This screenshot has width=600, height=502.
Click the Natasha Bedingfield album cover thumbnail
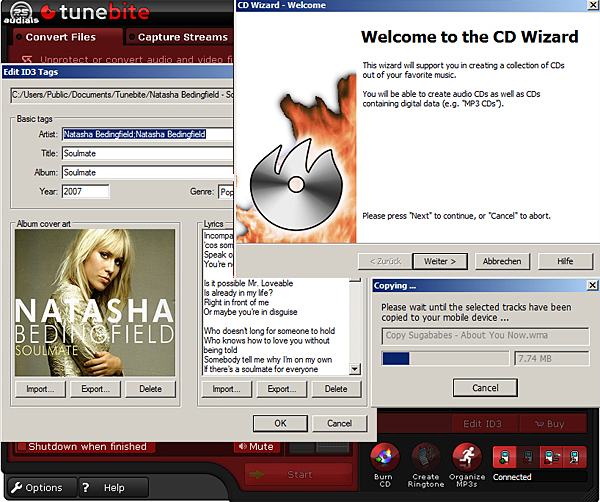tap(95, 303)
